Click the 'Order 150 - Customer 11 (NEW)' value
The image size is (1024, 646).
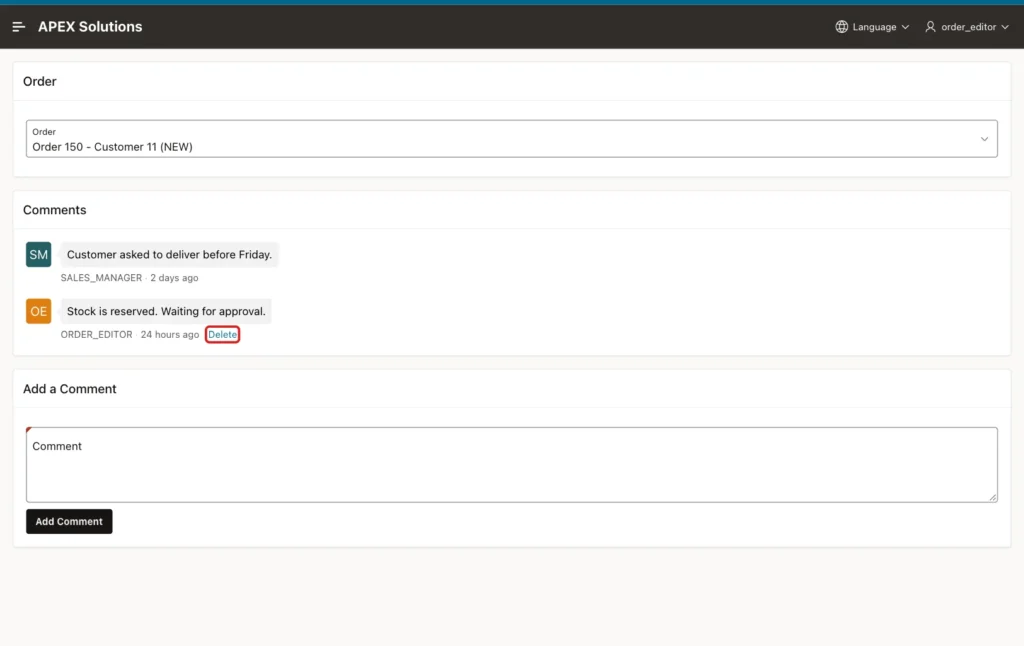coord(112,147)
